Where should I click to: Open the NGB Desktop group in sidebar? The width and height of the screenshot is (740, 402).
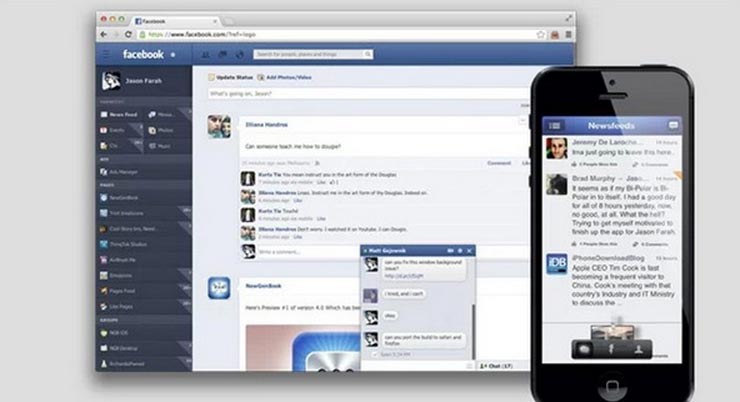(119, 348)
